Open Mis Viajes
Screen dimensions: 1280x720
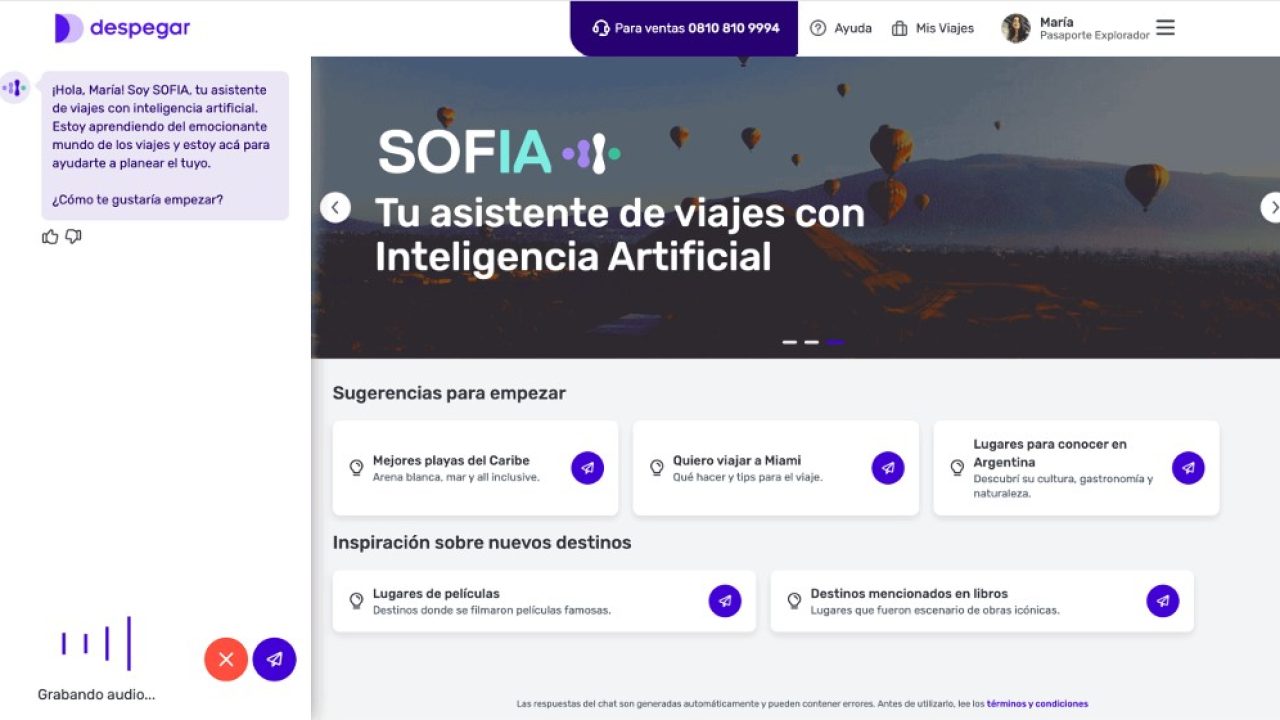932,28
